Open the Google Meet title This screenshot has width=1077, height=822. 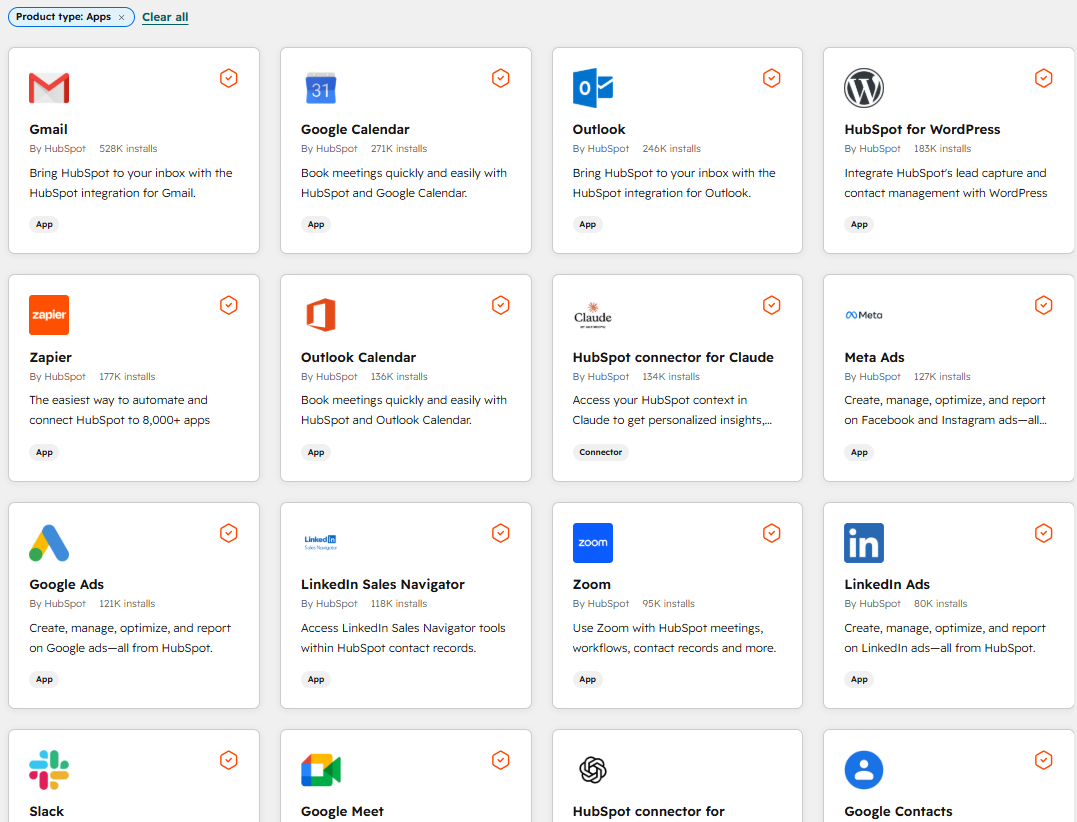[x=342, y=811]
